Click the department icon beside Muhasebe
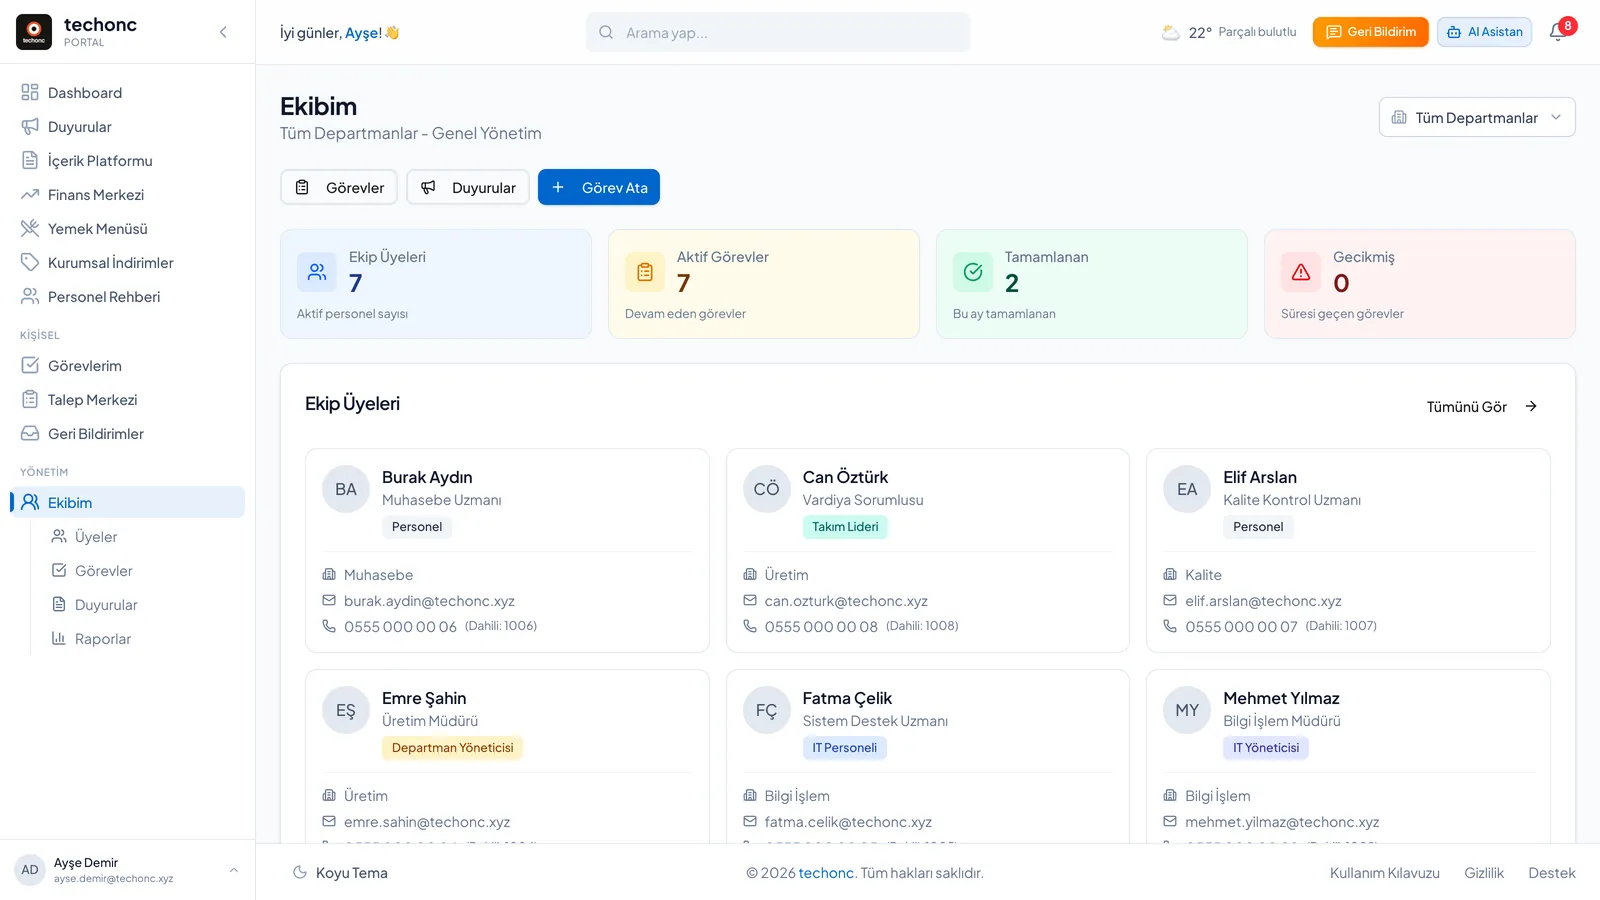 tap(329, 574)
